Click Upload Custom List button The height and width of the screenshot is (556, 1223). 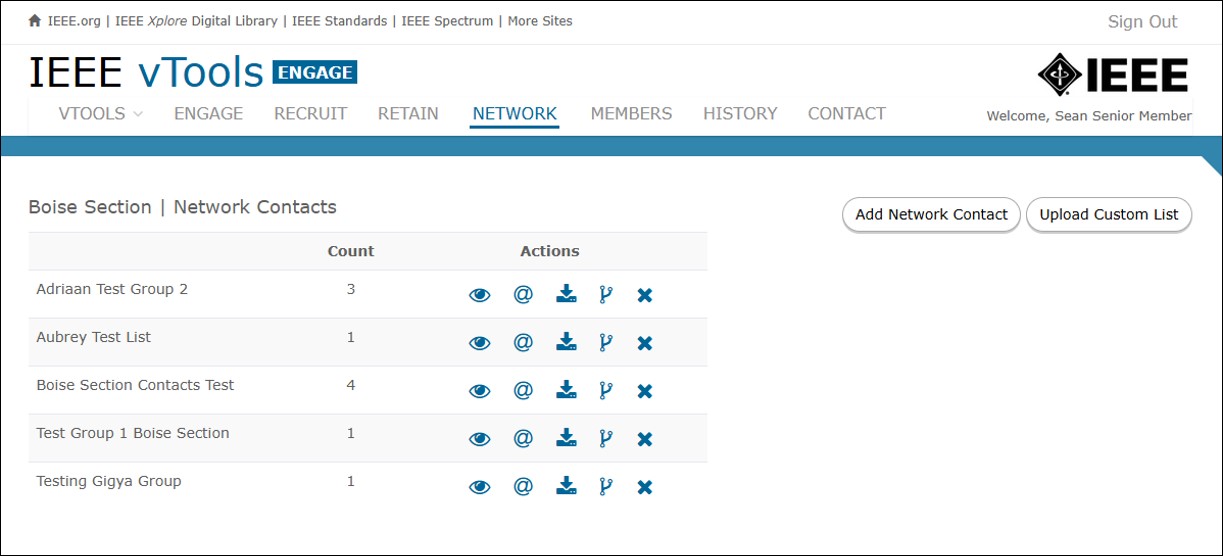(1109, 214)
